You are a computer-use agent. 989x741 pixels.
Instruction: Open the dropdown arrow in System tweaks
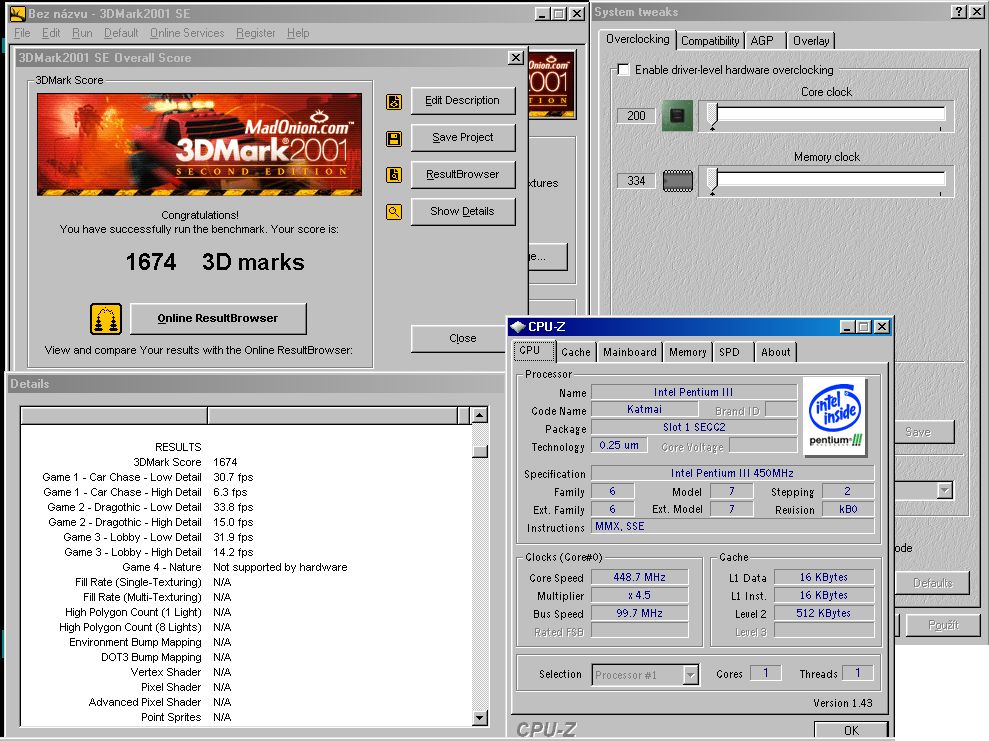[944, 490]
